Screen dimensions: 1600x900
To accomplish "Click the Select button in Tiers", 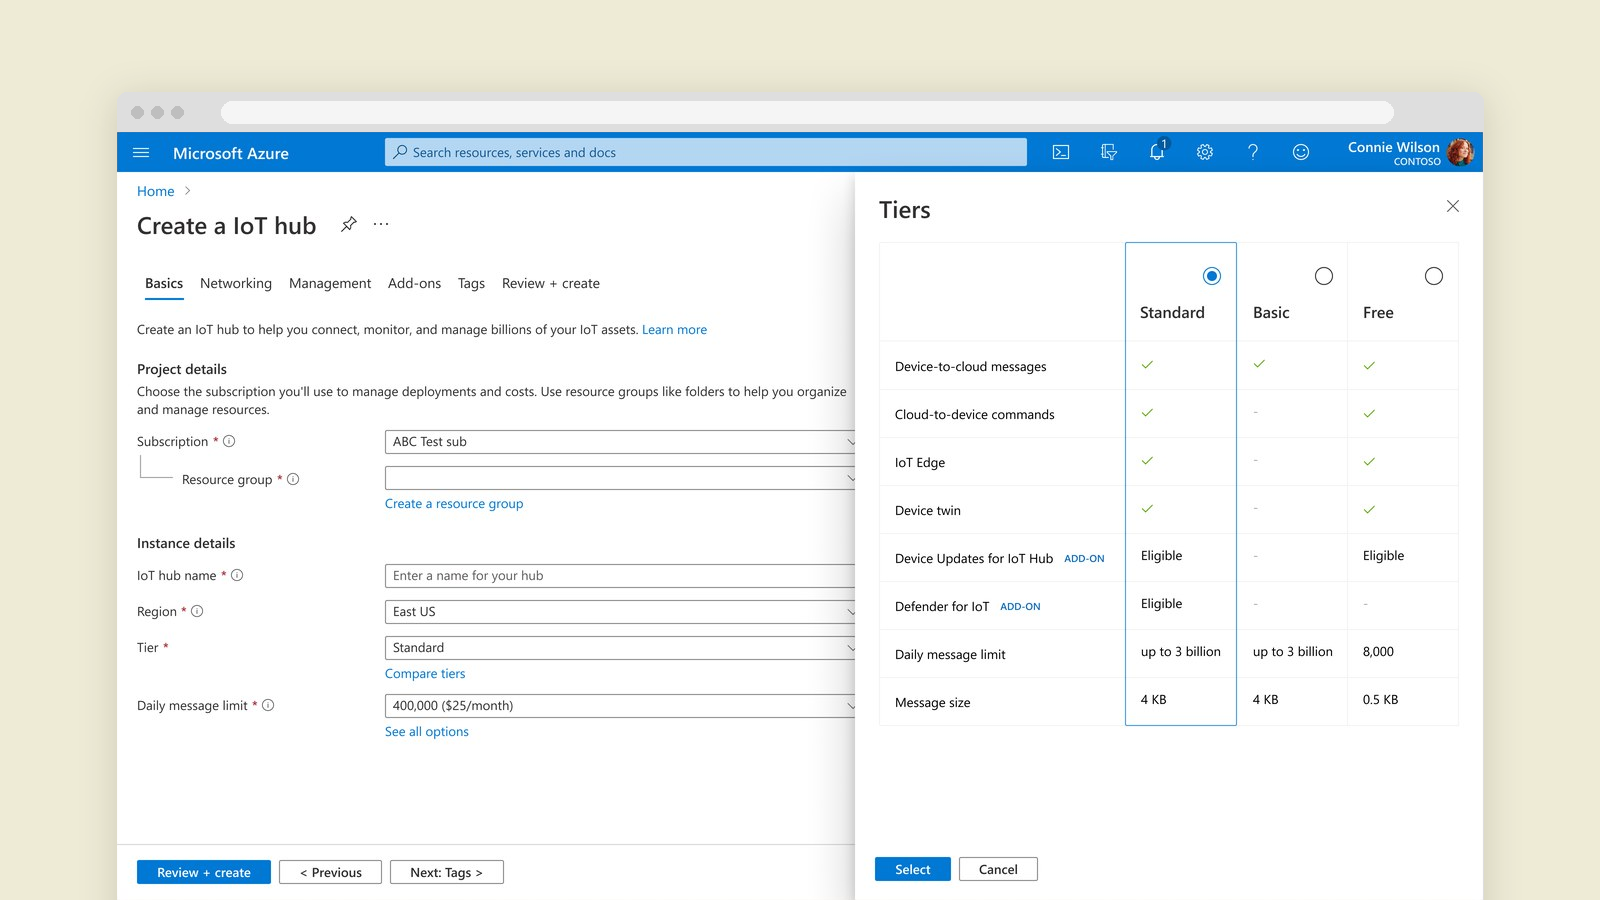I will coord(913,869).
